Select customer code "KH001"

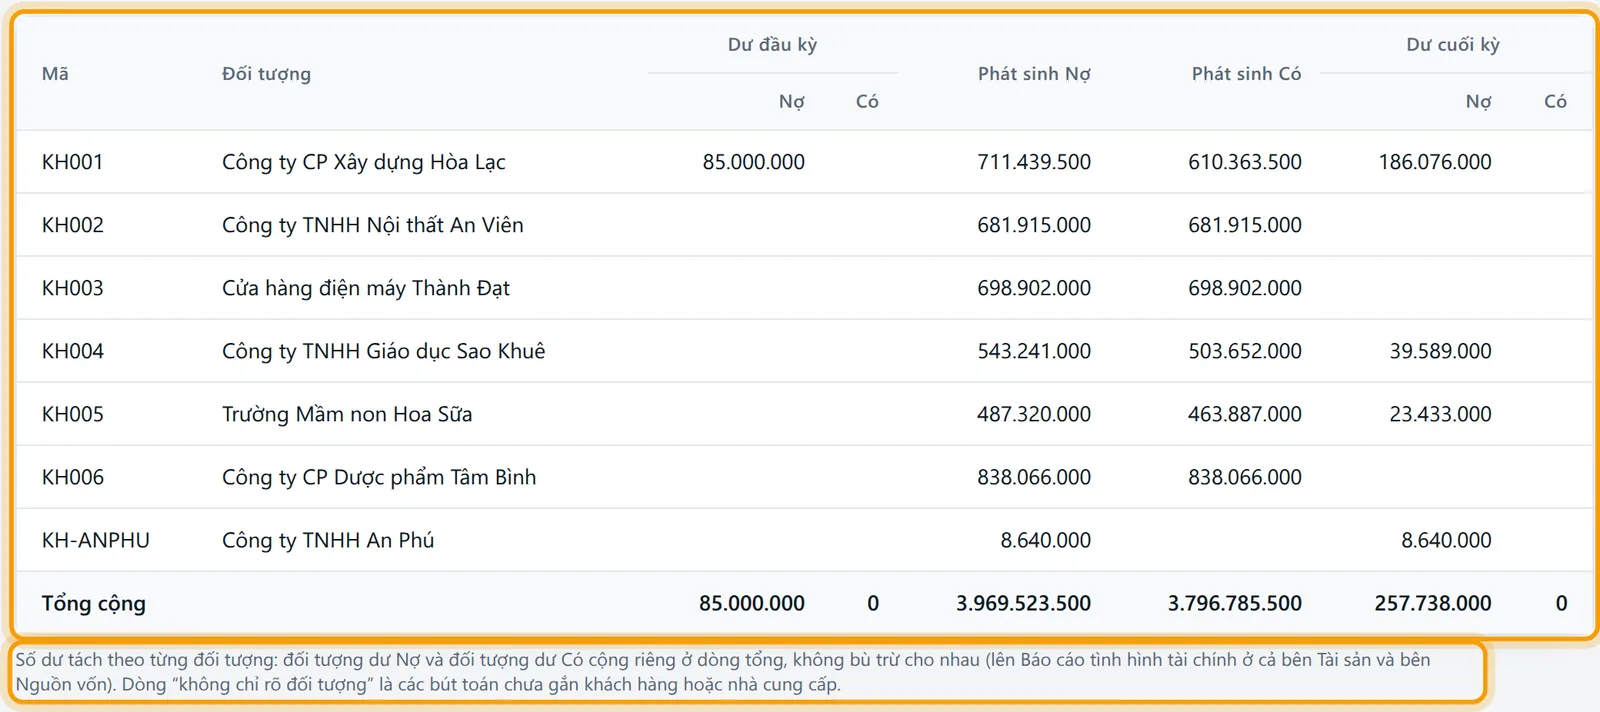(x=73, y=162)
